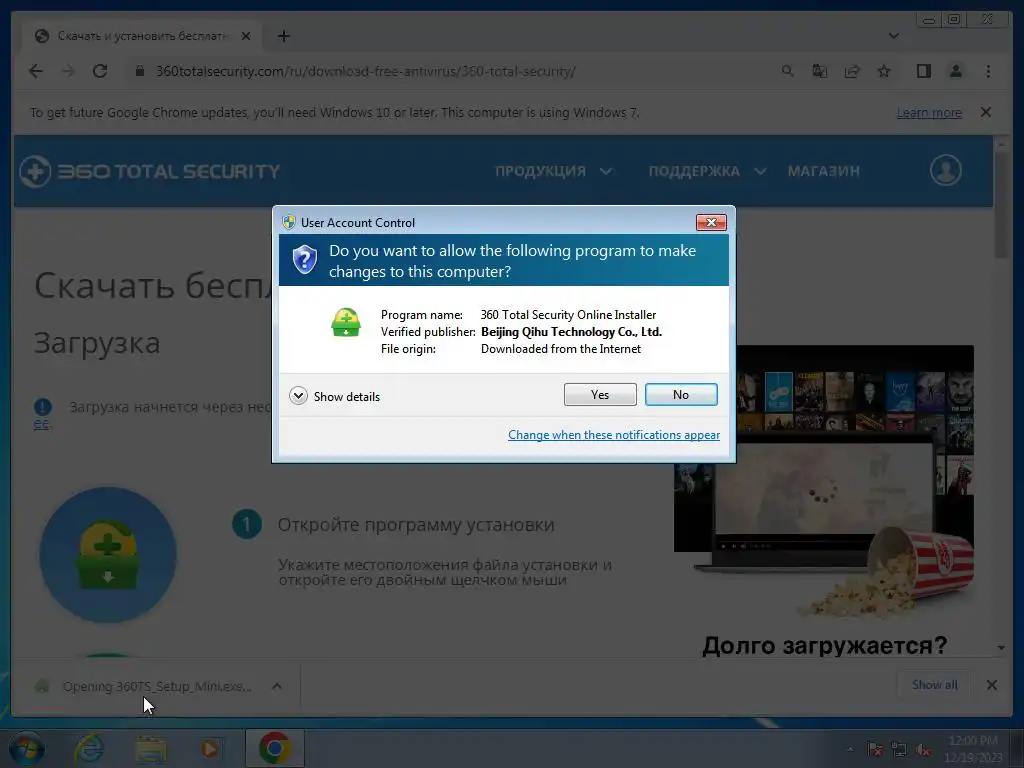This screenshot has height=768, width=1024.
Task: Click No in the User Account Control dialog
Action: click(x=680, y=394)
